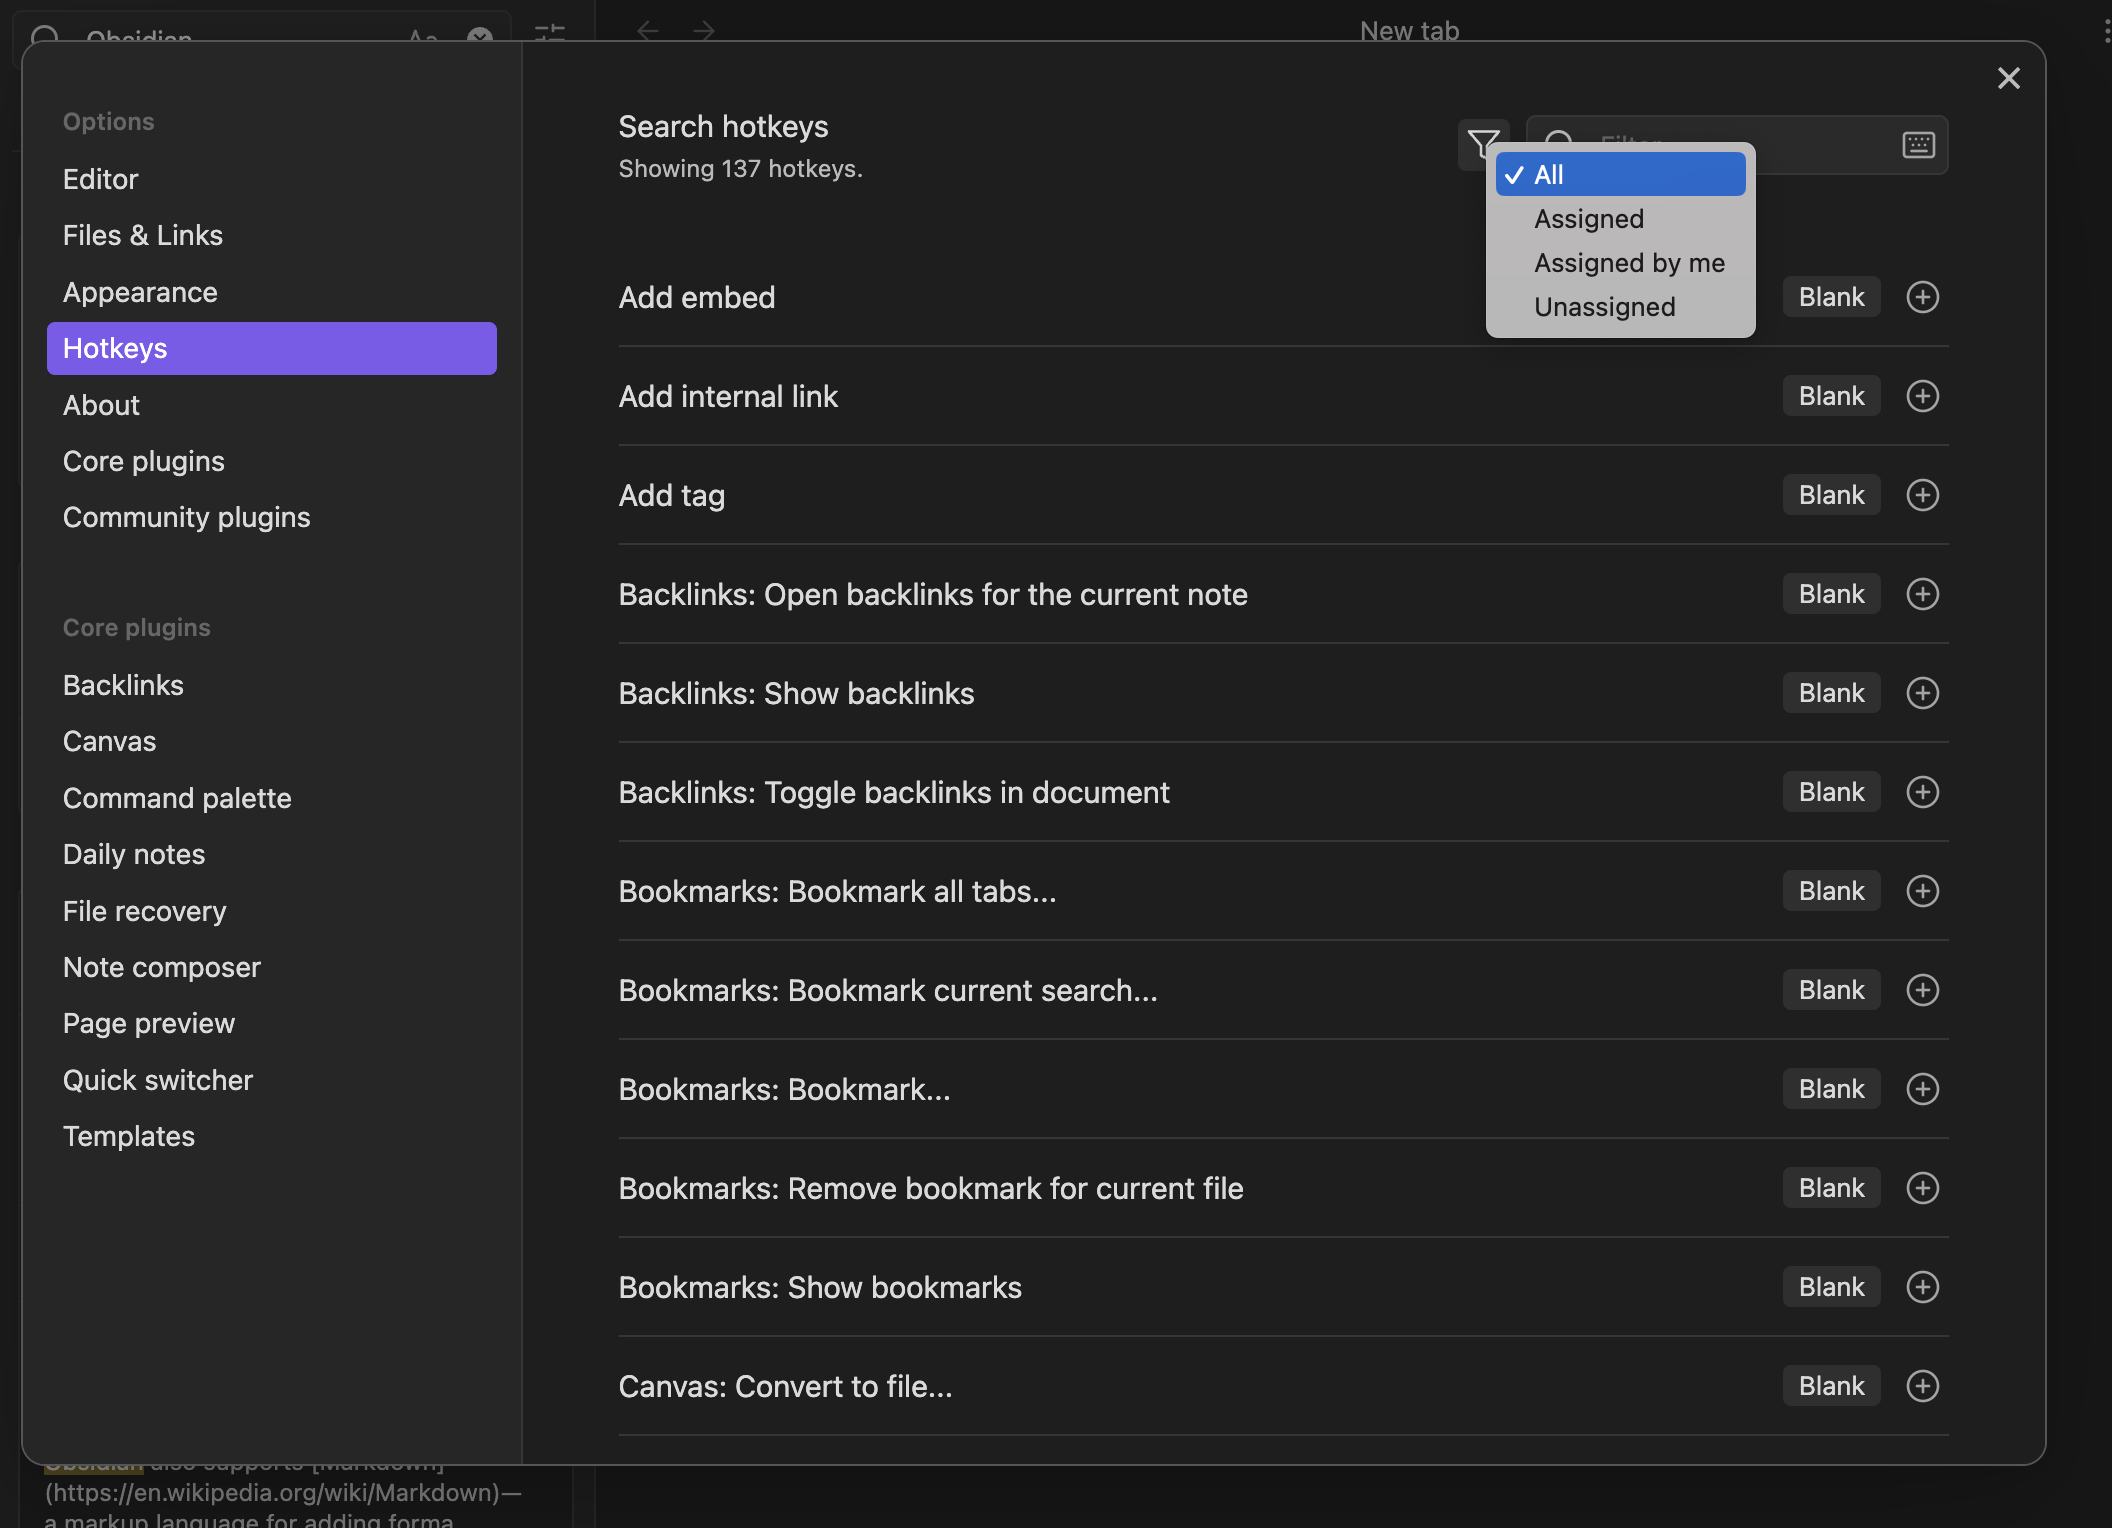Click the hotkey filter funnel icon
Image resolution: width=2112 pixels, height=1528 pixels.
pos(1481,144)
